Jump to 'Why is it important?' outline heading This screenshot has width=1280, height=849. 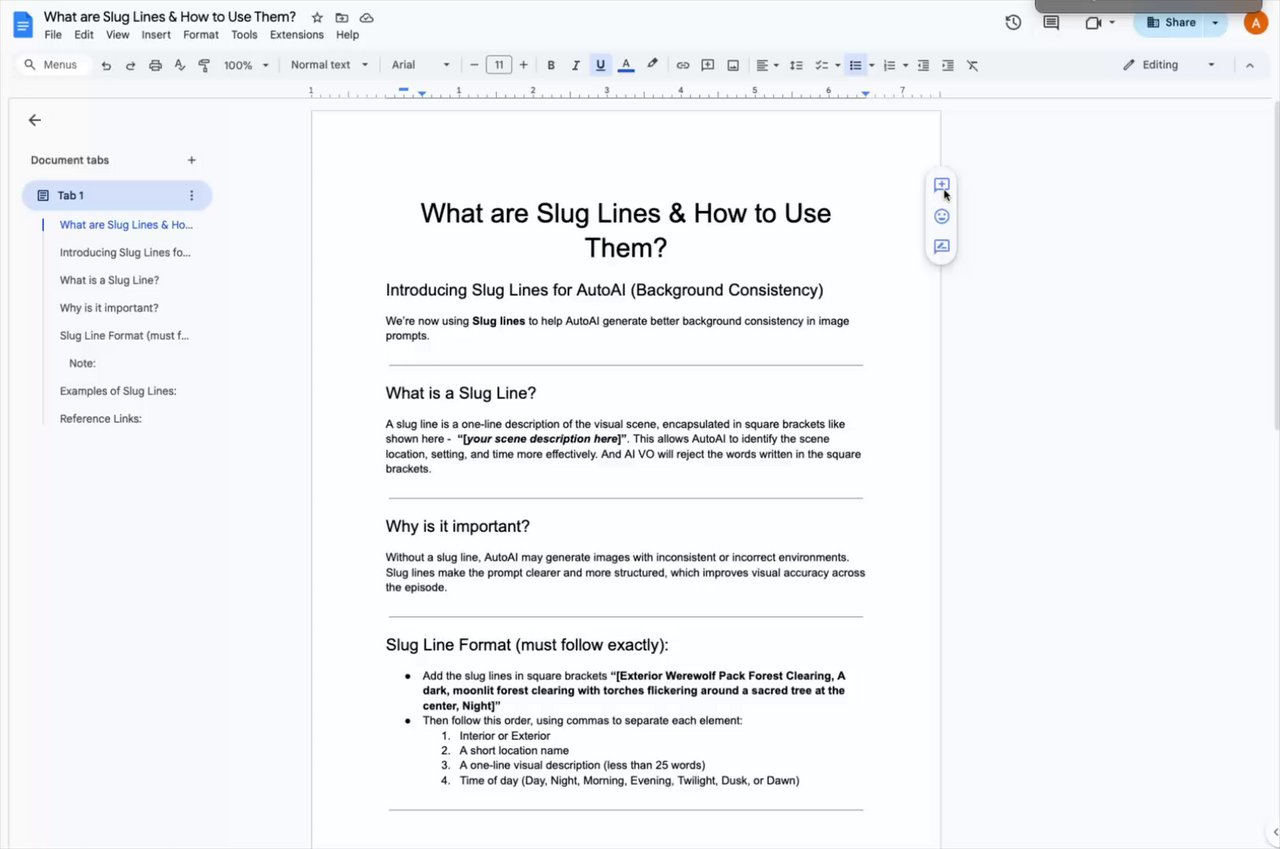click(x=109, y=308)
